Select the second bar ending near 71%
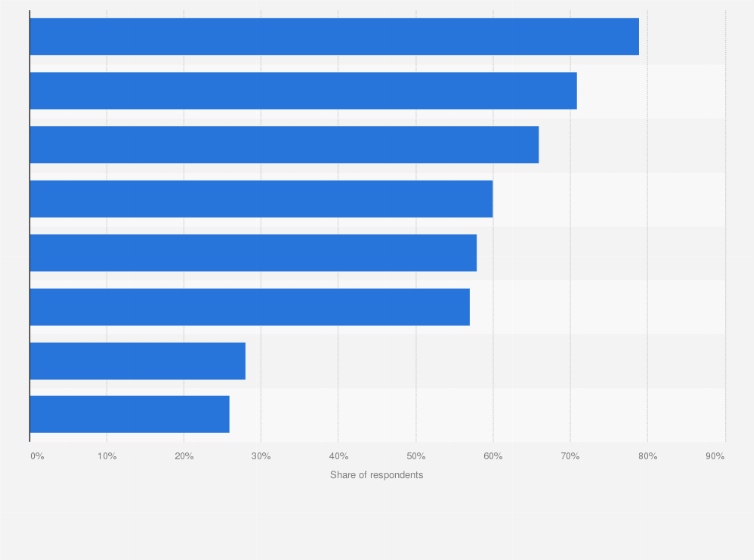The height and width of the screenshot is (560, 754). pos(303,91)
